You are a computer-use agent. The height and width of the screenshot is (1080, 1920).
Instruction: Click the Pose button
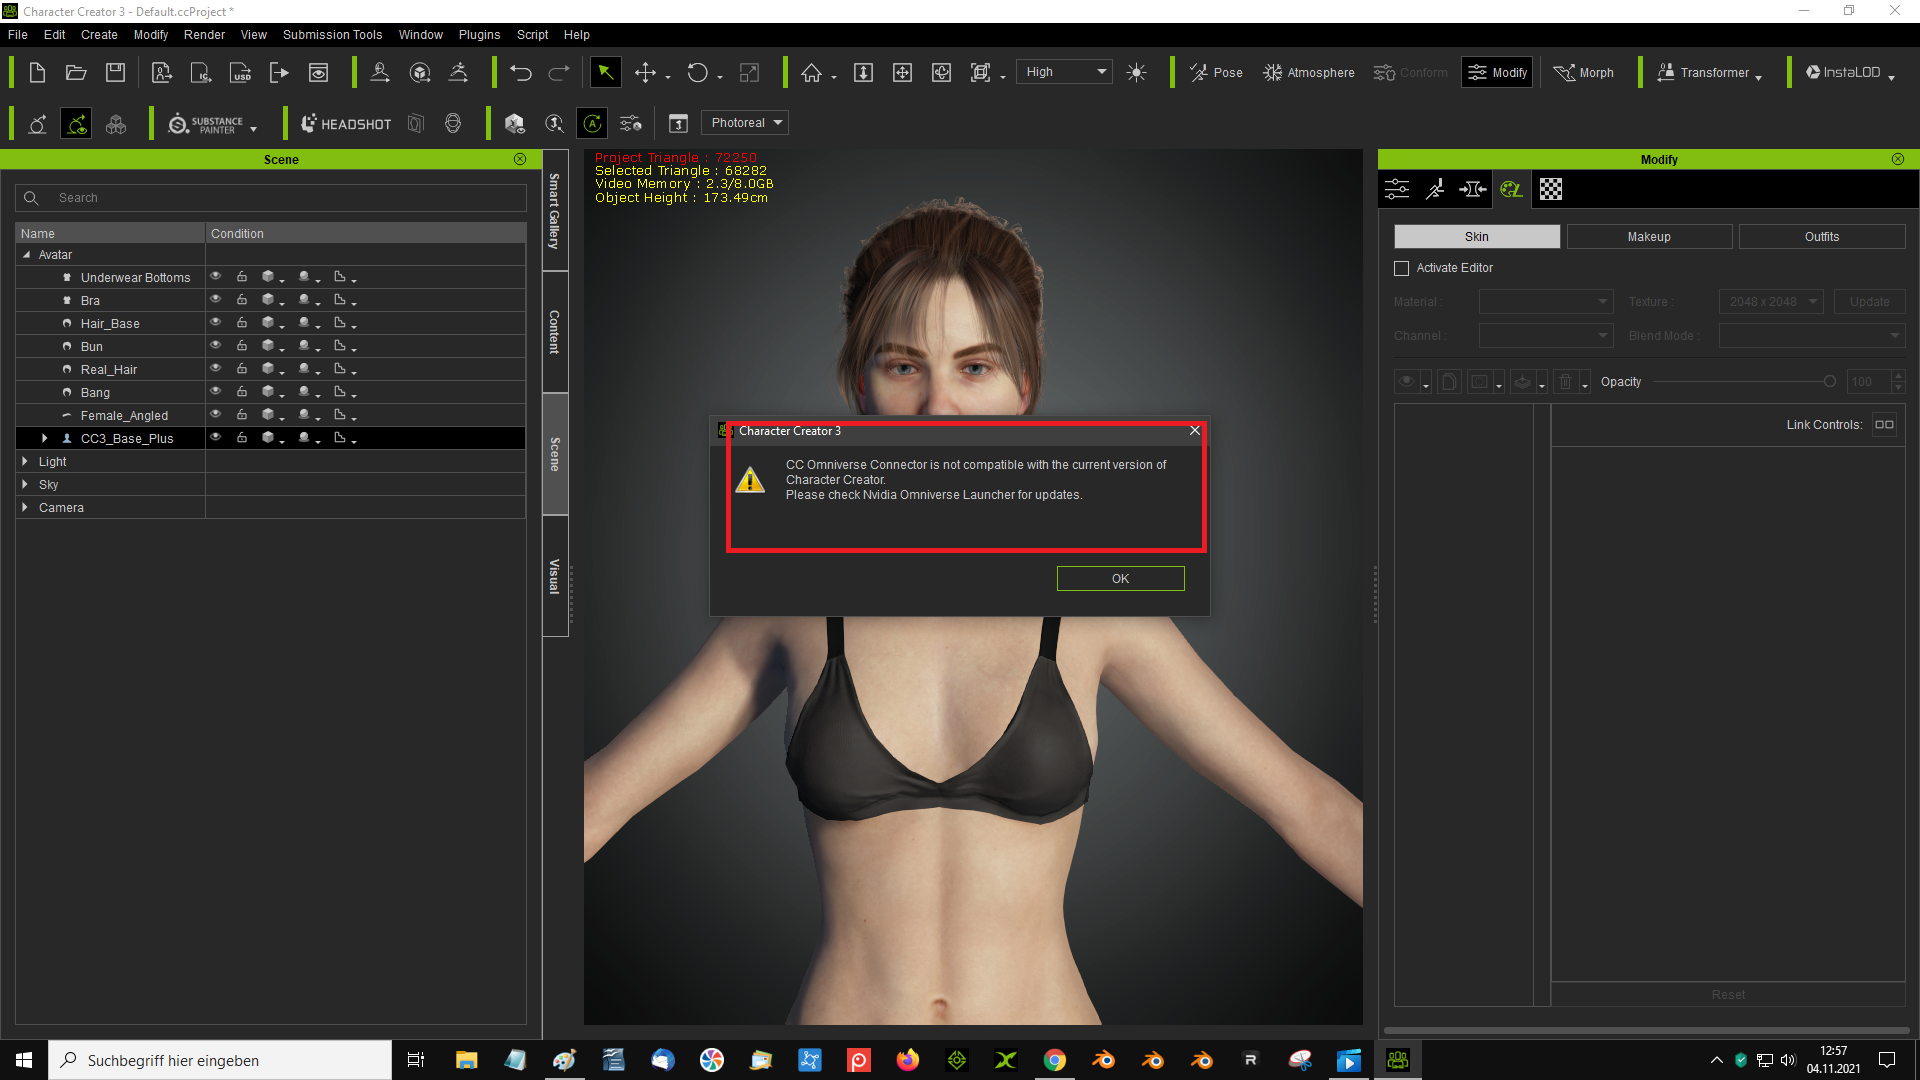1216,72
